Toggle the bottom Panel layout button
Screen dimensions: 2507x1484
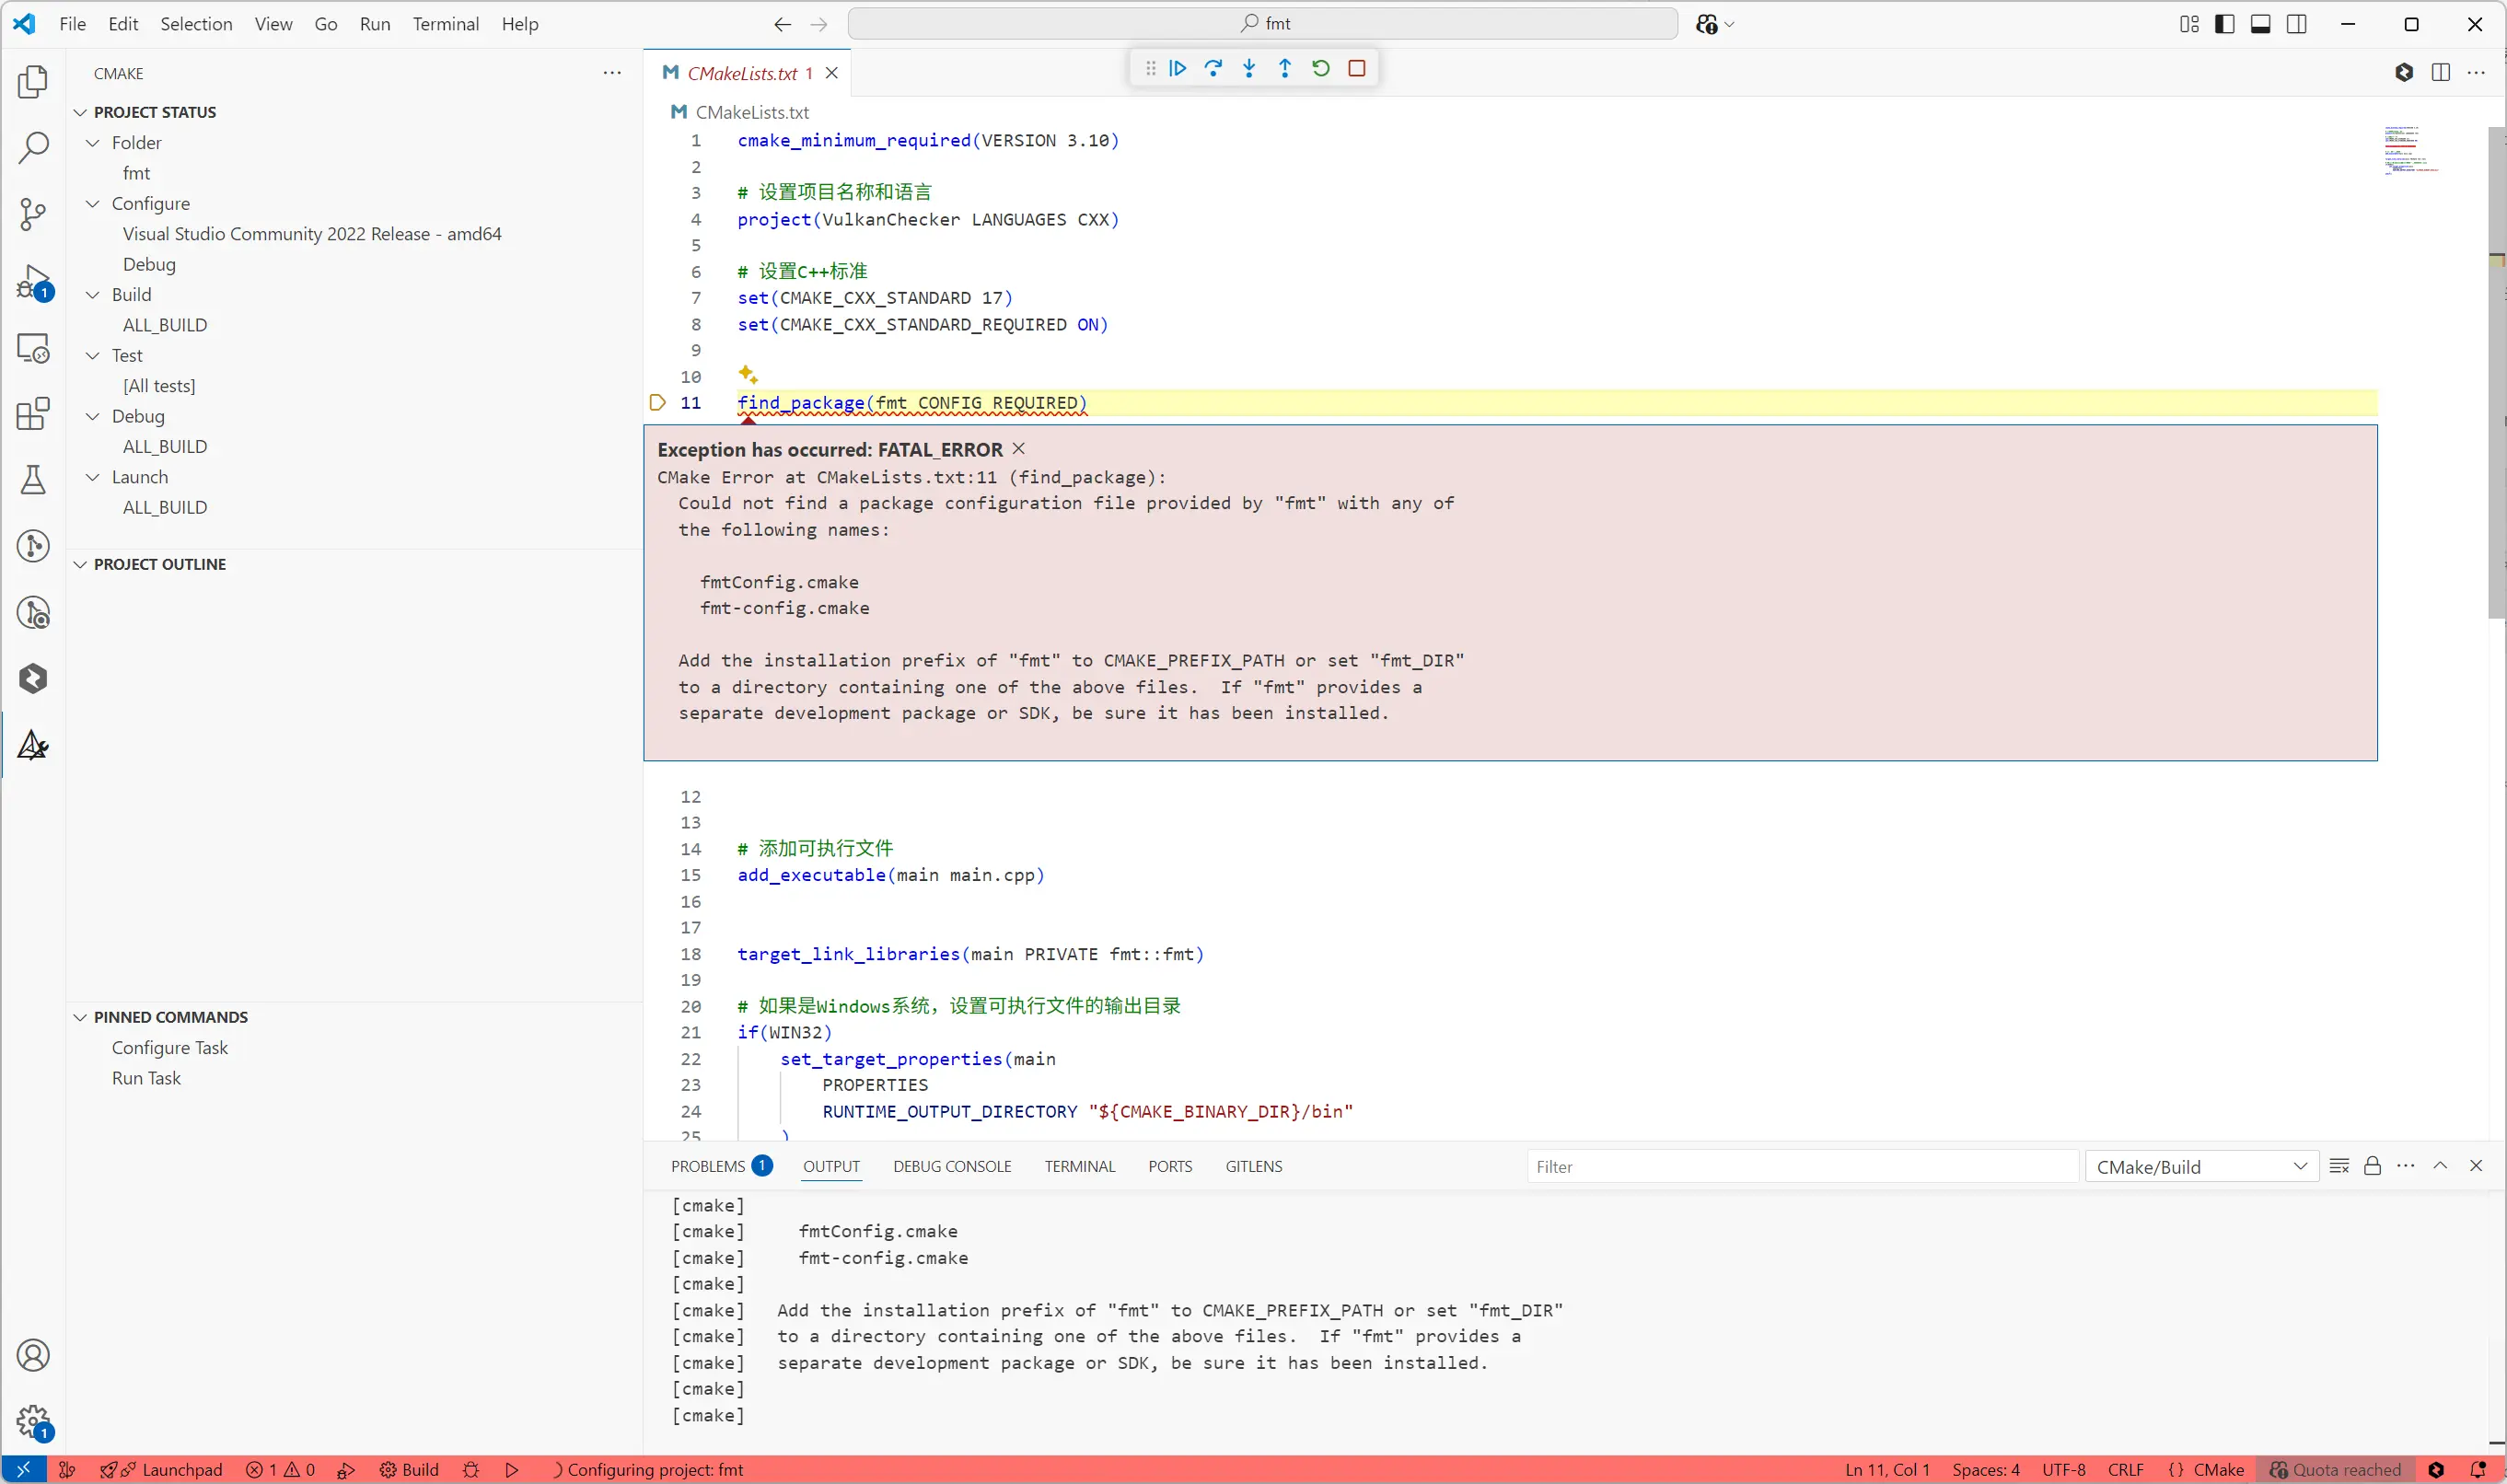tap(2260, 24)
